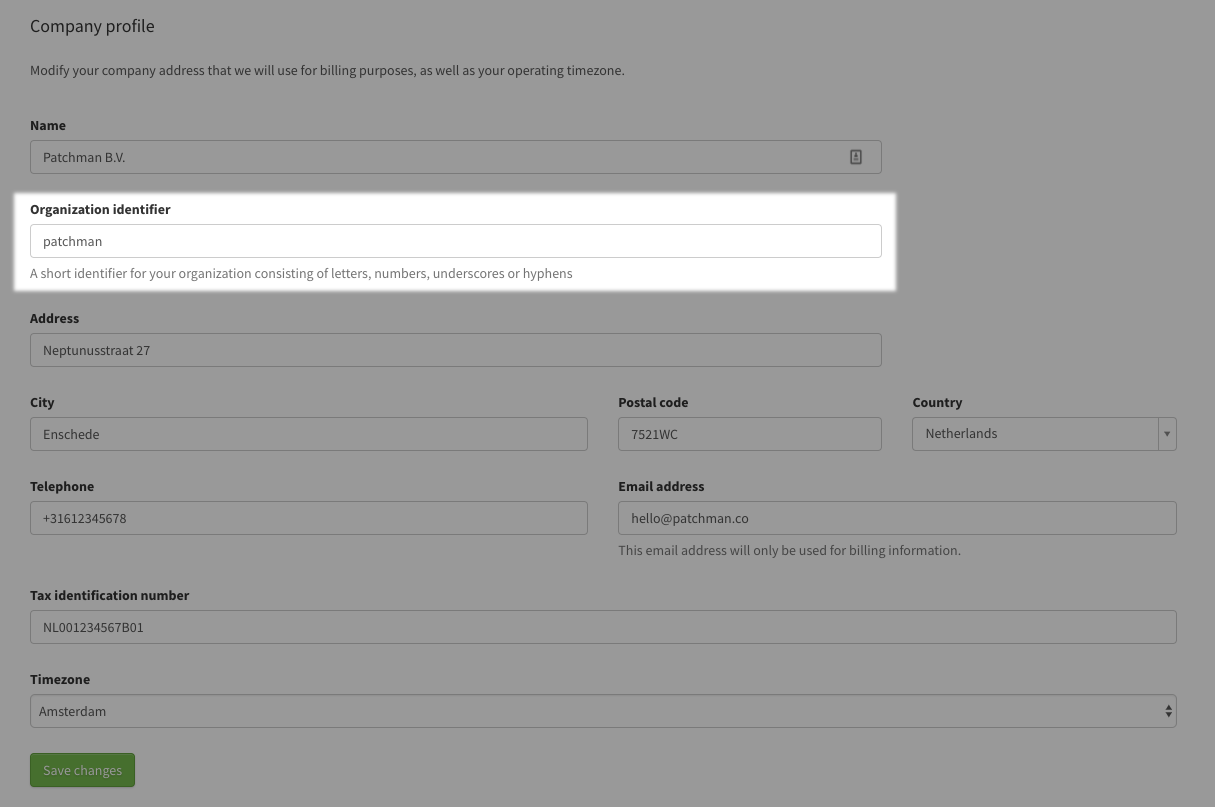
Task: Click the Country dropdown arrow button
Action: tap(1167, 434)
